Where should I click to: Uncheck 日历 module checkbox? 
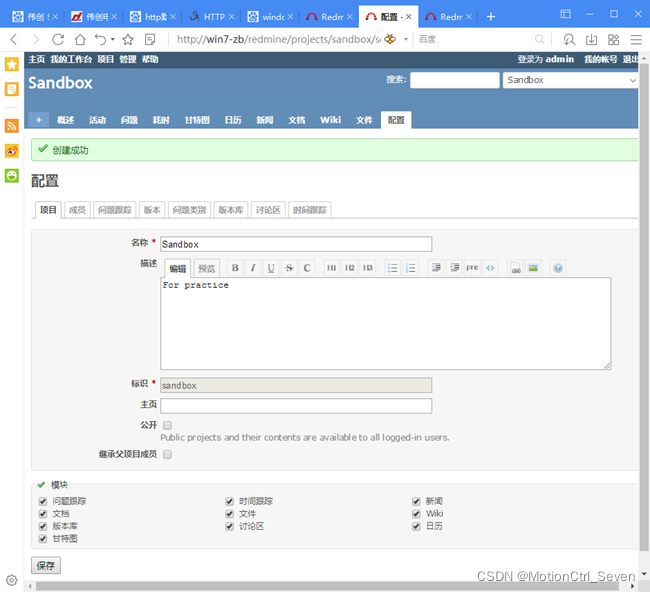tap(417, 526)
